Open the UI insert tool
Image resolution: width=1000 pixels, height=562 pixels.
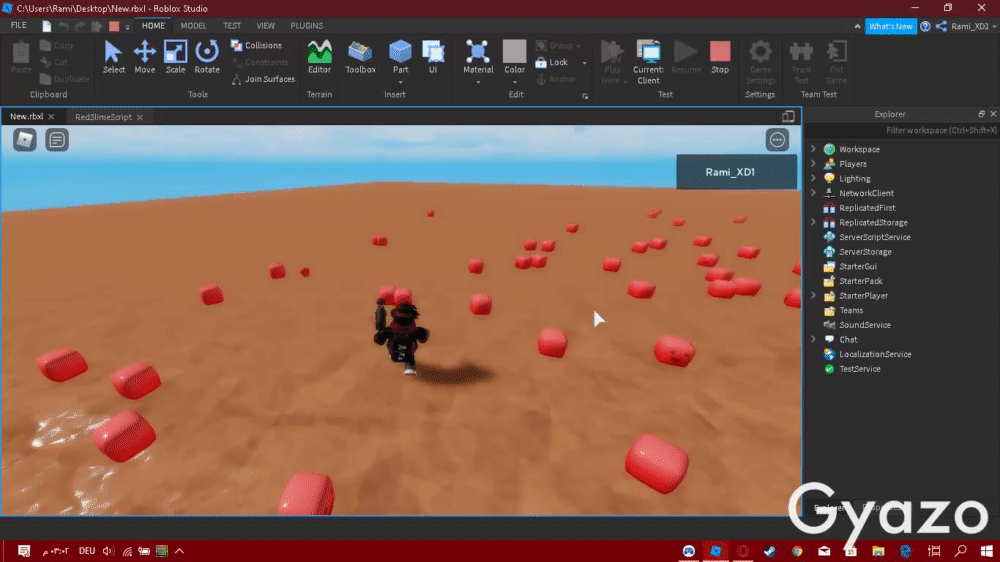433,57
